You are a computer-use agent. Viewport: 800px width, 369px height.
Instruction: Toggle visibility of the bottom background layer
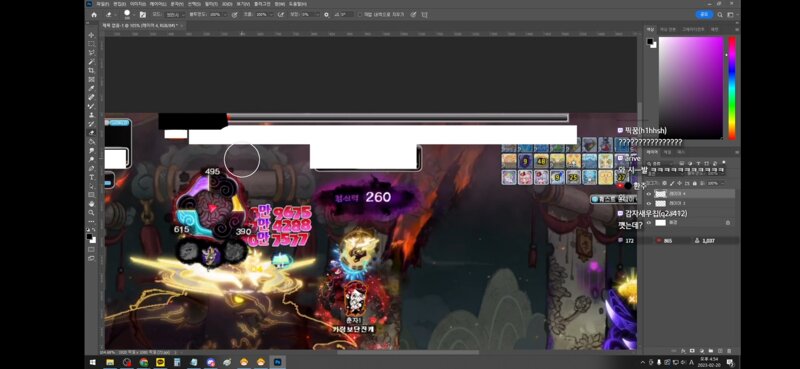click(x=649, y=223)
